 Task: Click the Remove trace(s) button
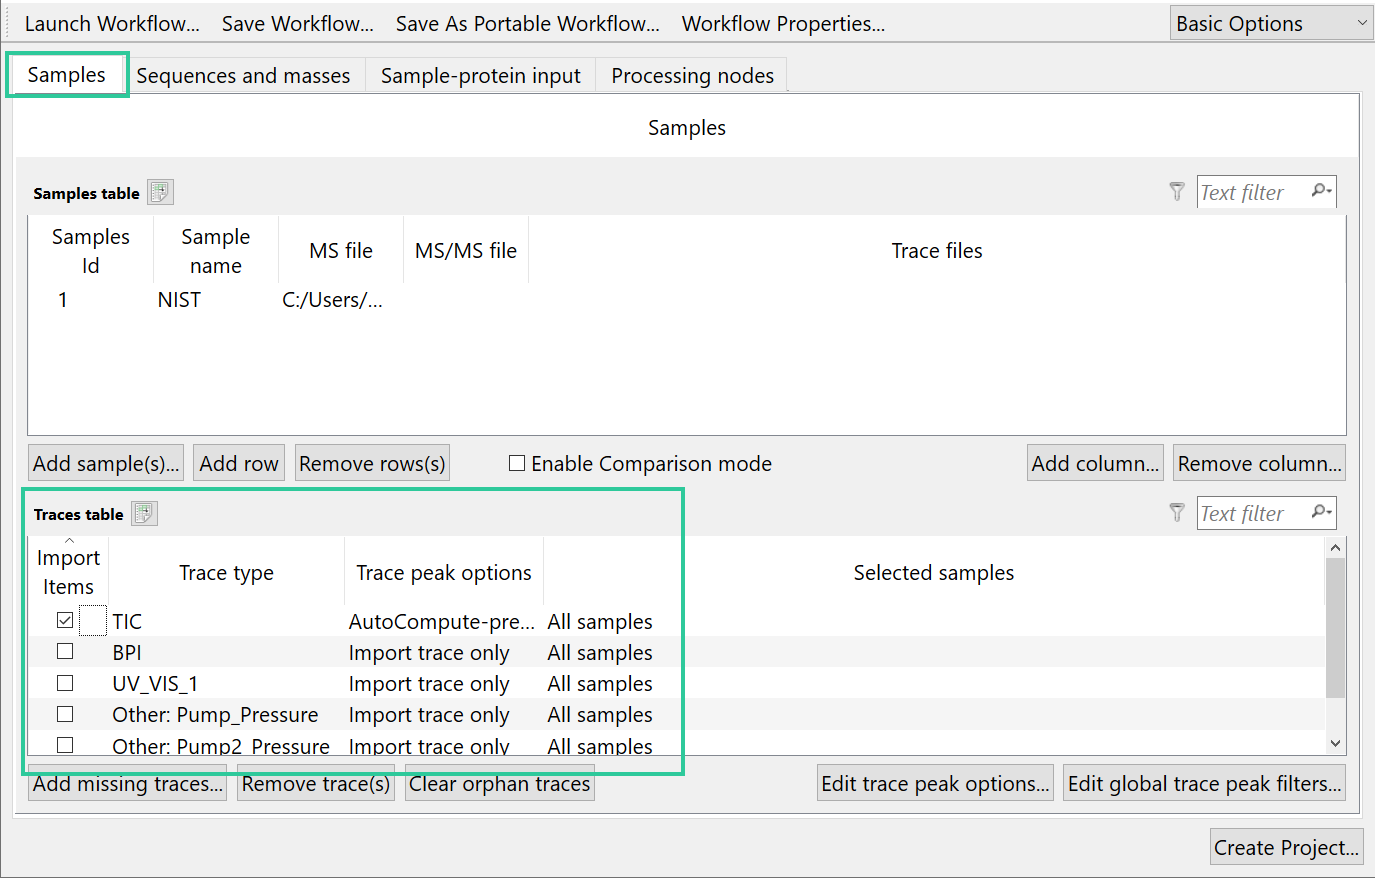point(316,784)
